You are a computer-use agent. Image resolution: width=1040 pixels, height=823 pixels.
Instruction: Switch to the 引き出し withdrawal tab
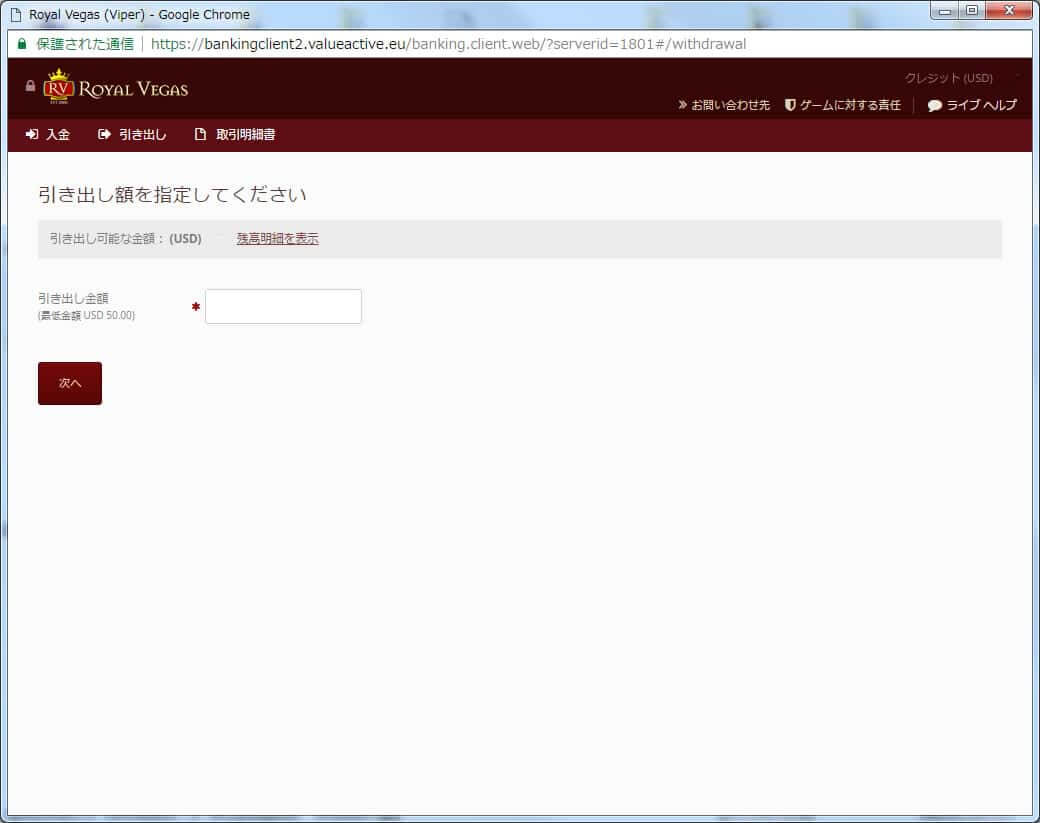tap(133, 135)
